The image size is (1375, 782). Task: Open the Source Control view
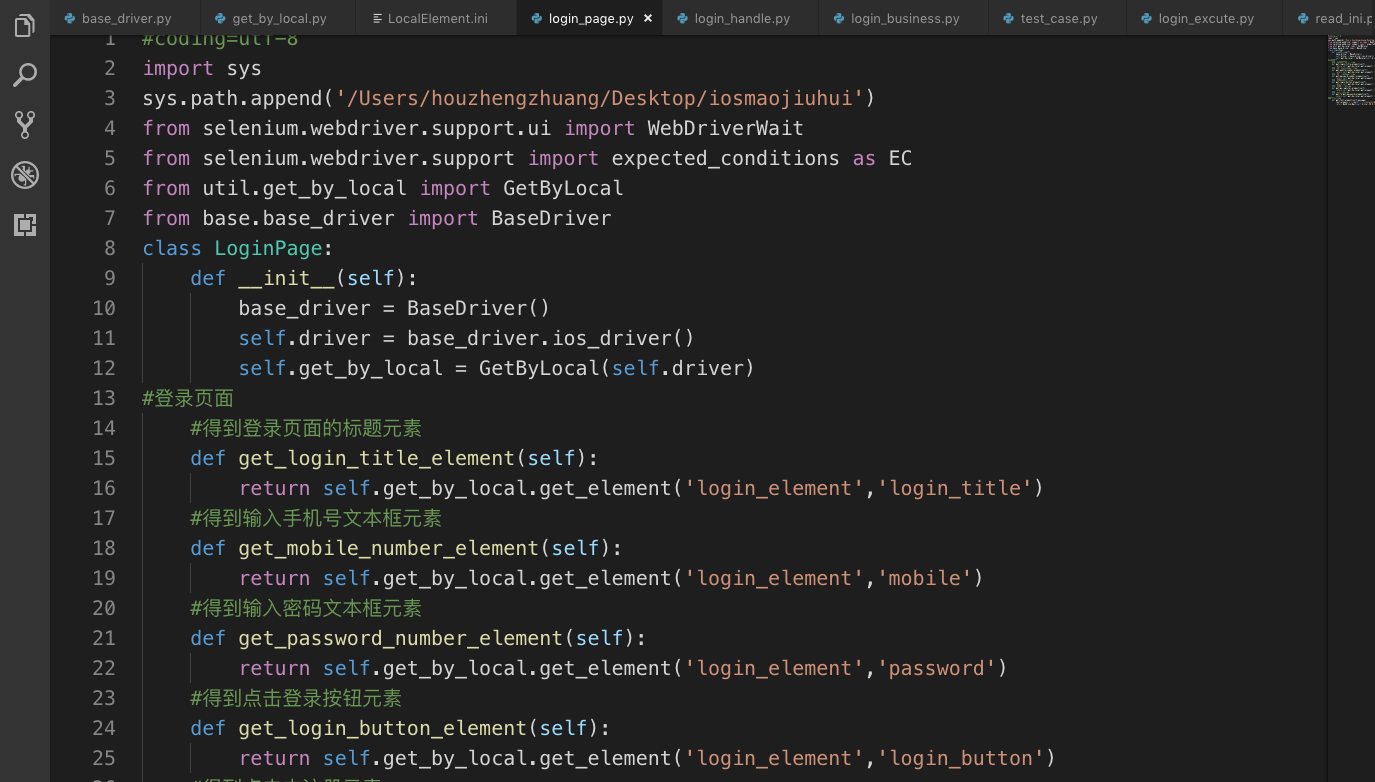[25, 125]
